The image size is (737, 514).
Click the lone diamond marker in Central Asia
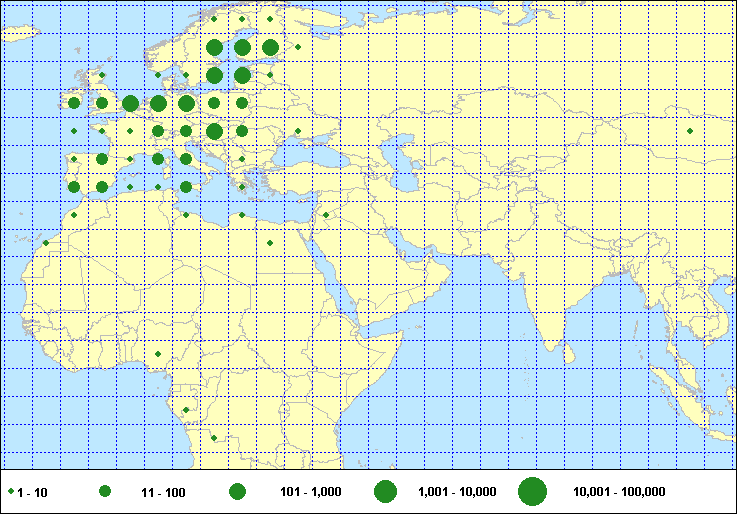click(689, 130)
